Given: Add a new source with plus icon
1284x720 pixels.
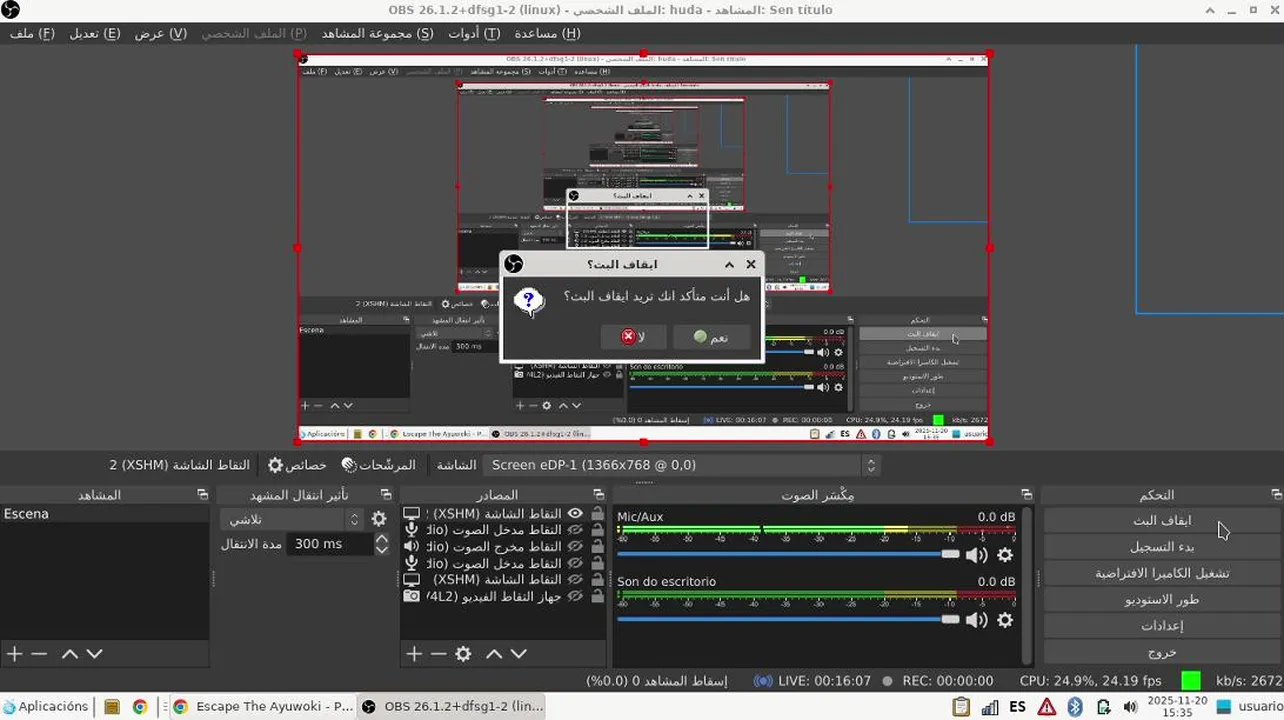Looking at the screenshot, I should pyautogui.click(x=414, y=653).
